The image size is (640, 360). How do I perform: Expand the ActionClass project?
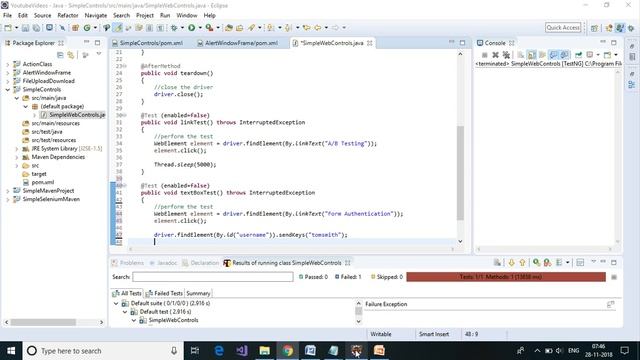8,64
